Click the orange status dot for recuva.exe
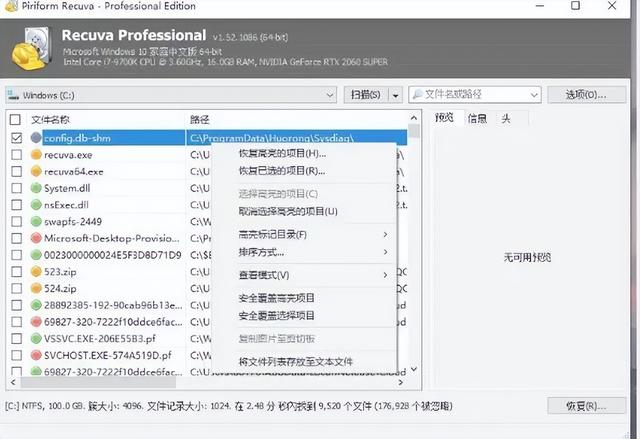640x439 pixels. (x=36, y=155)
